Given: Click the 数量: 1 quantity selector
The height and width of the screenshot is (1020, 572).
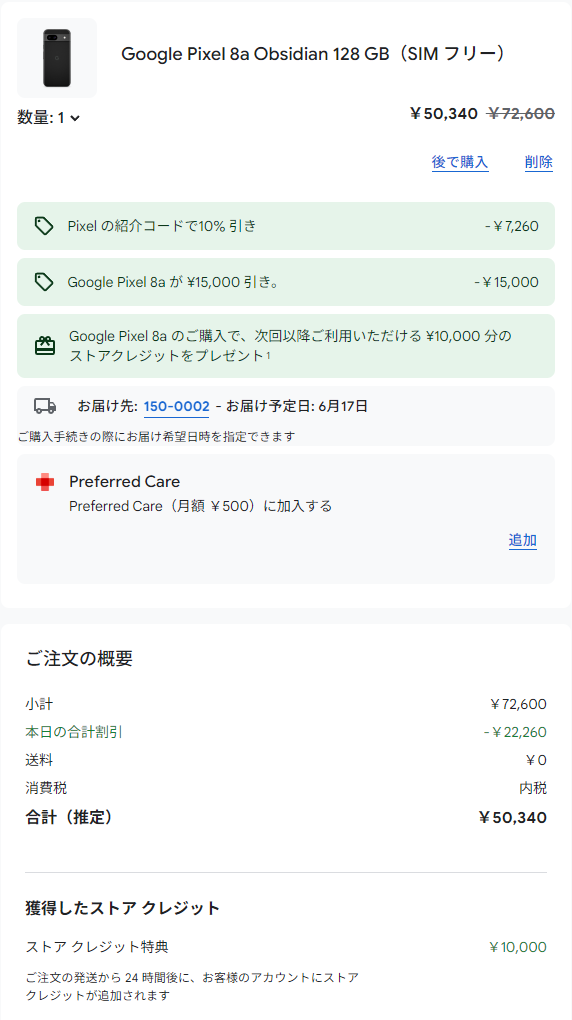Looking at the screenshot, I should coord(48,118).
